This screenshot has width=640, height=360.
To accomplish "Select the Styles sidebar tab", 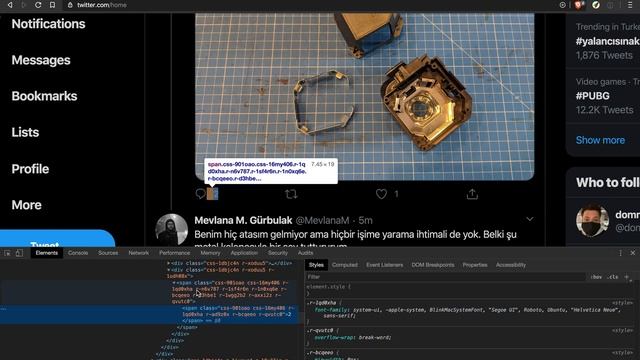I will coord(316,265).
